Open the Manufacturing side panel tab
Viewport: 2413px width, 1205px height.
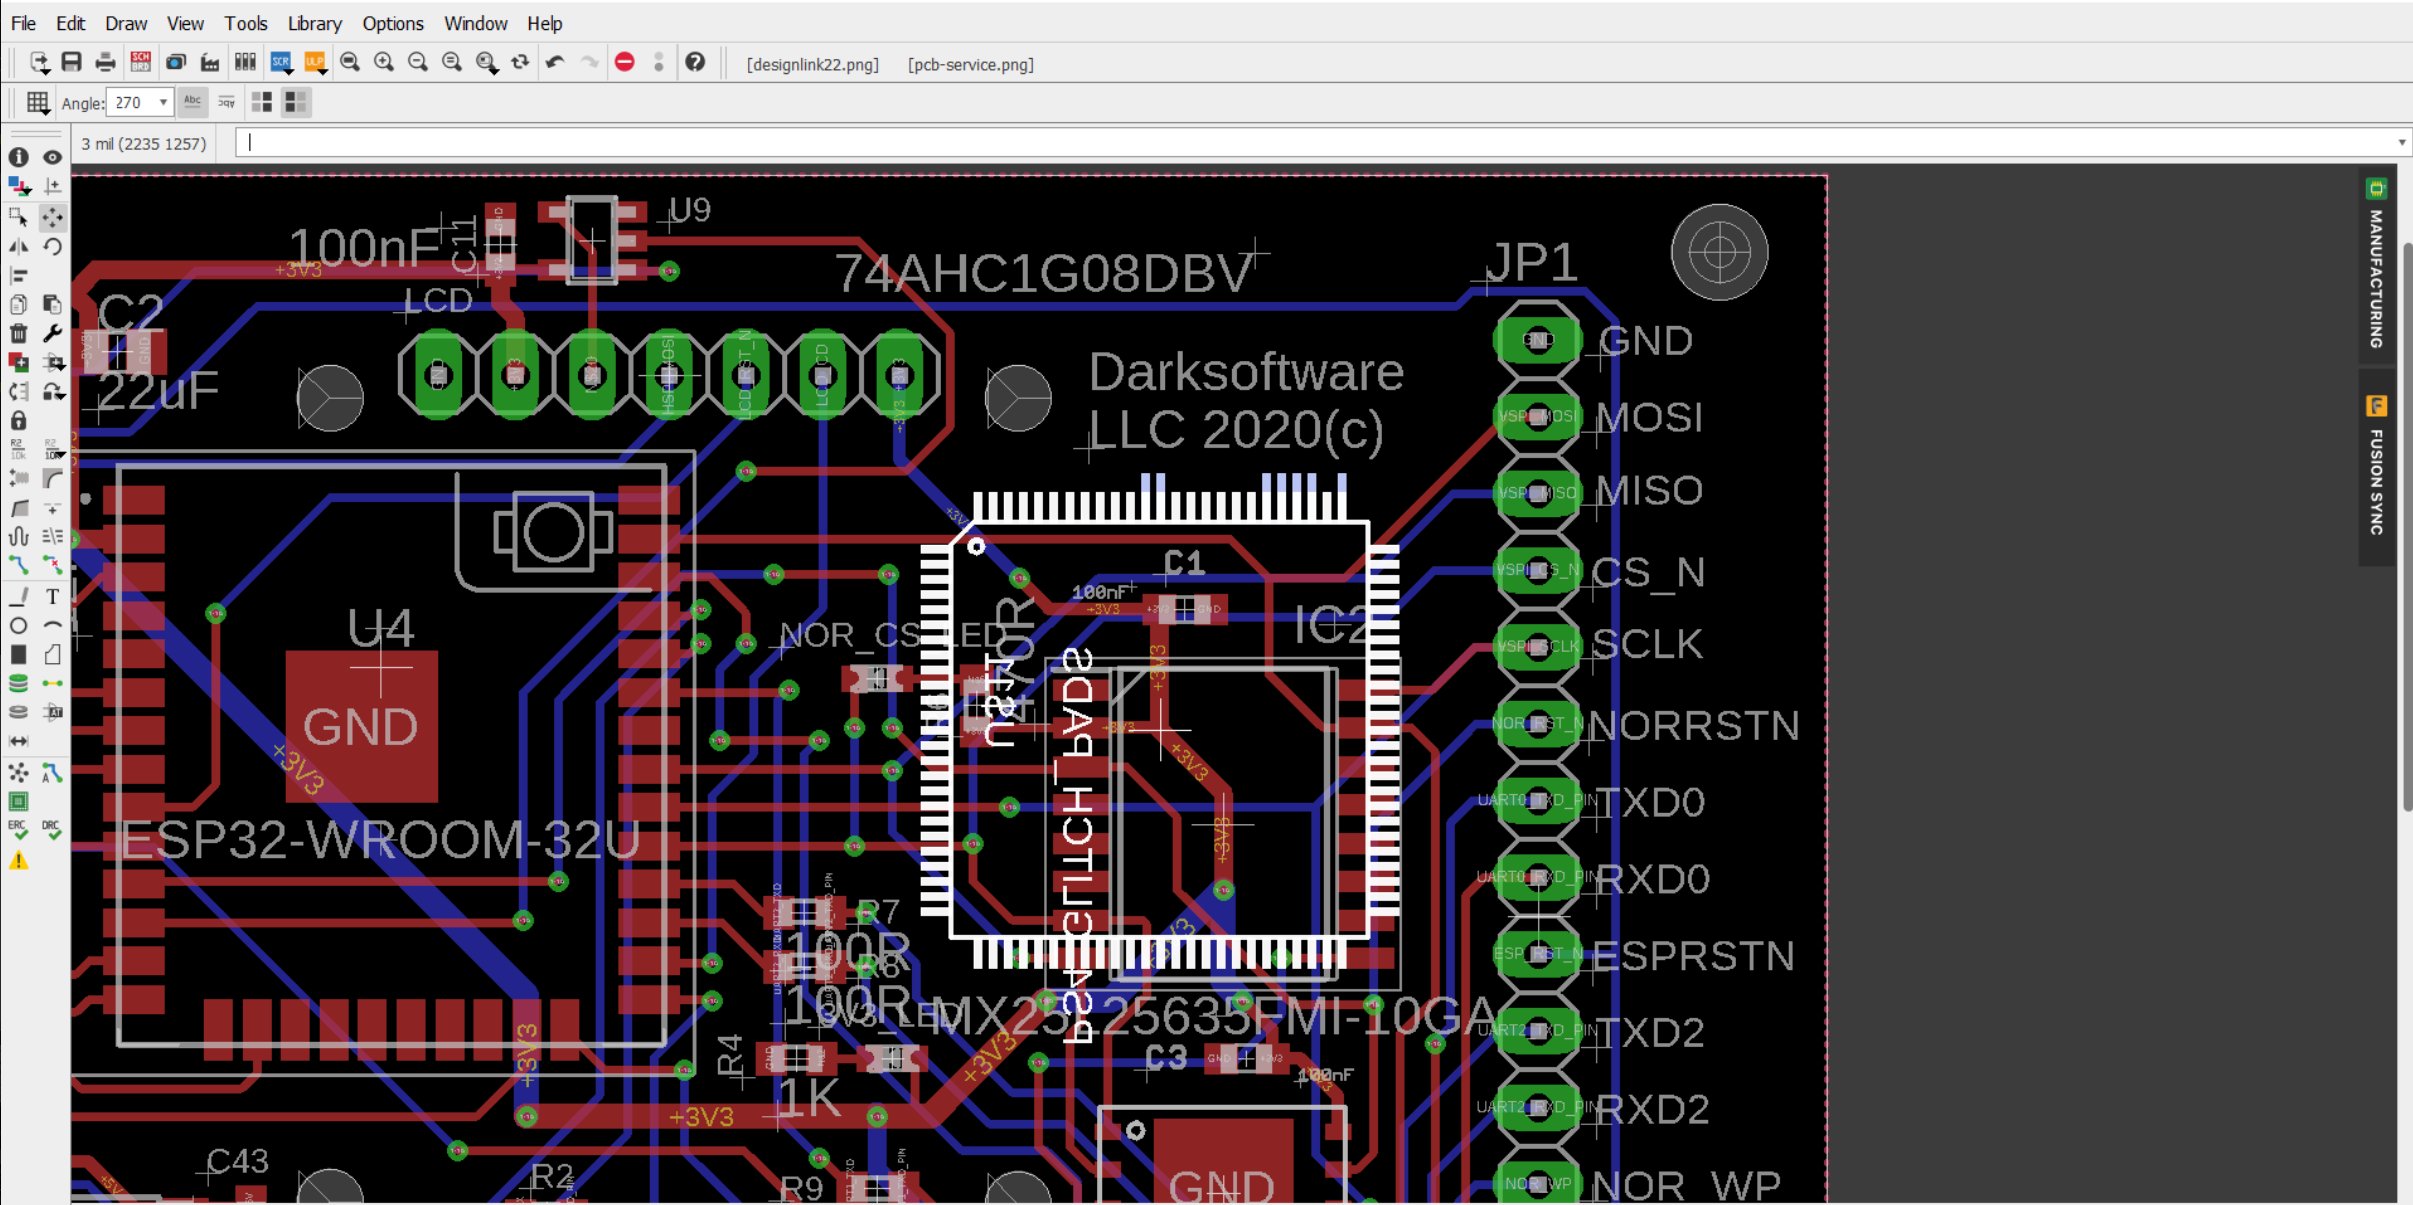click(2377, 265)
